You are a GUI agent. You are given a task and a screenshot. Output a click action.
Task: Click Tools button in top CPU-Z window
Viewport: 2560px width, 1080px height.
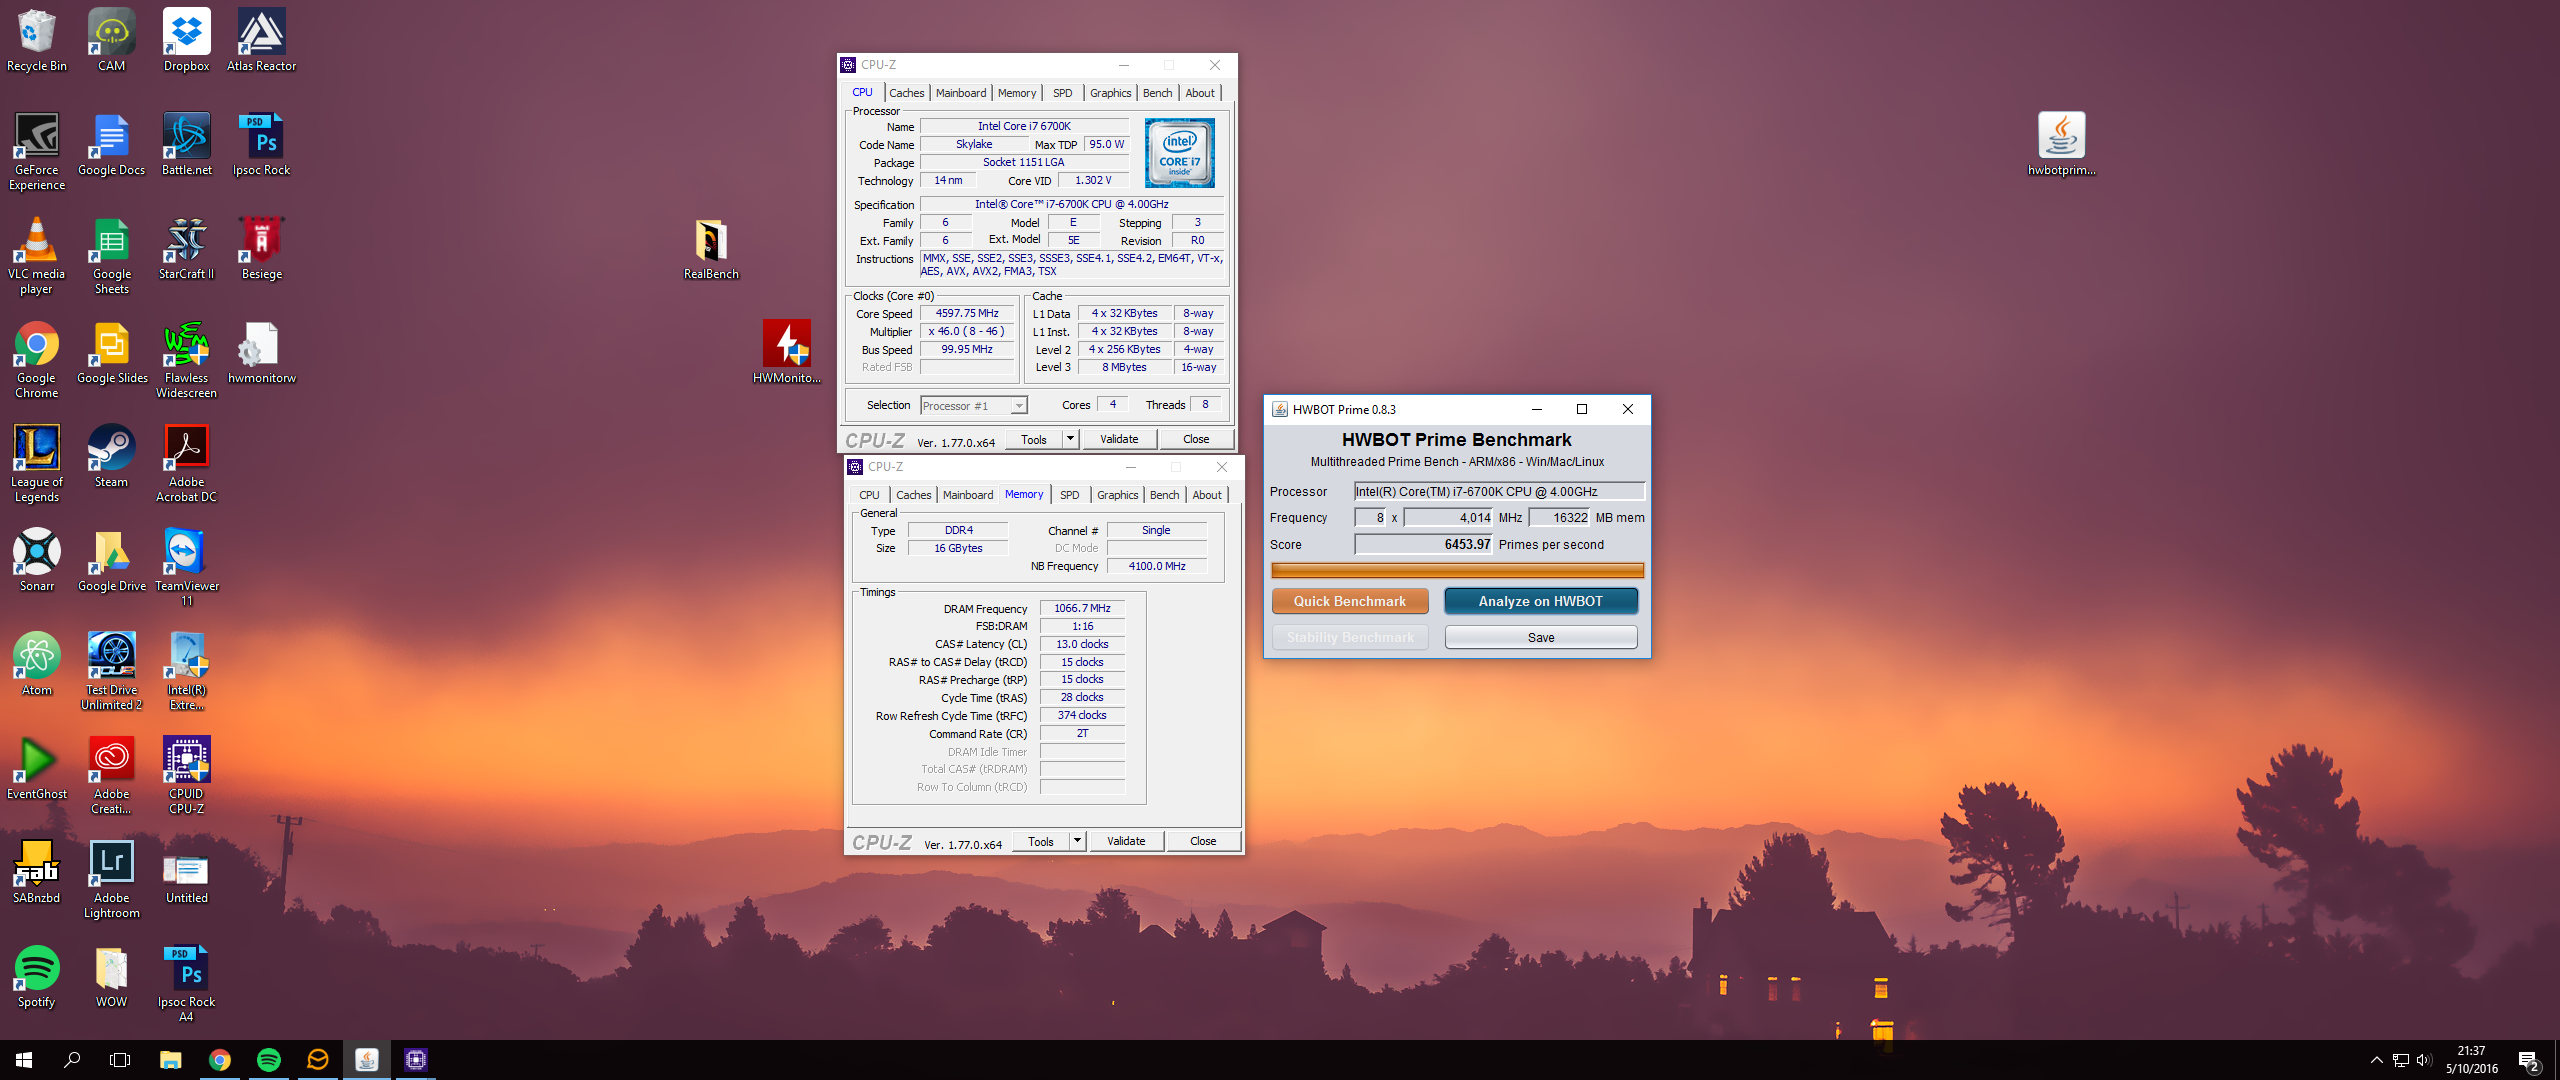1034,439
